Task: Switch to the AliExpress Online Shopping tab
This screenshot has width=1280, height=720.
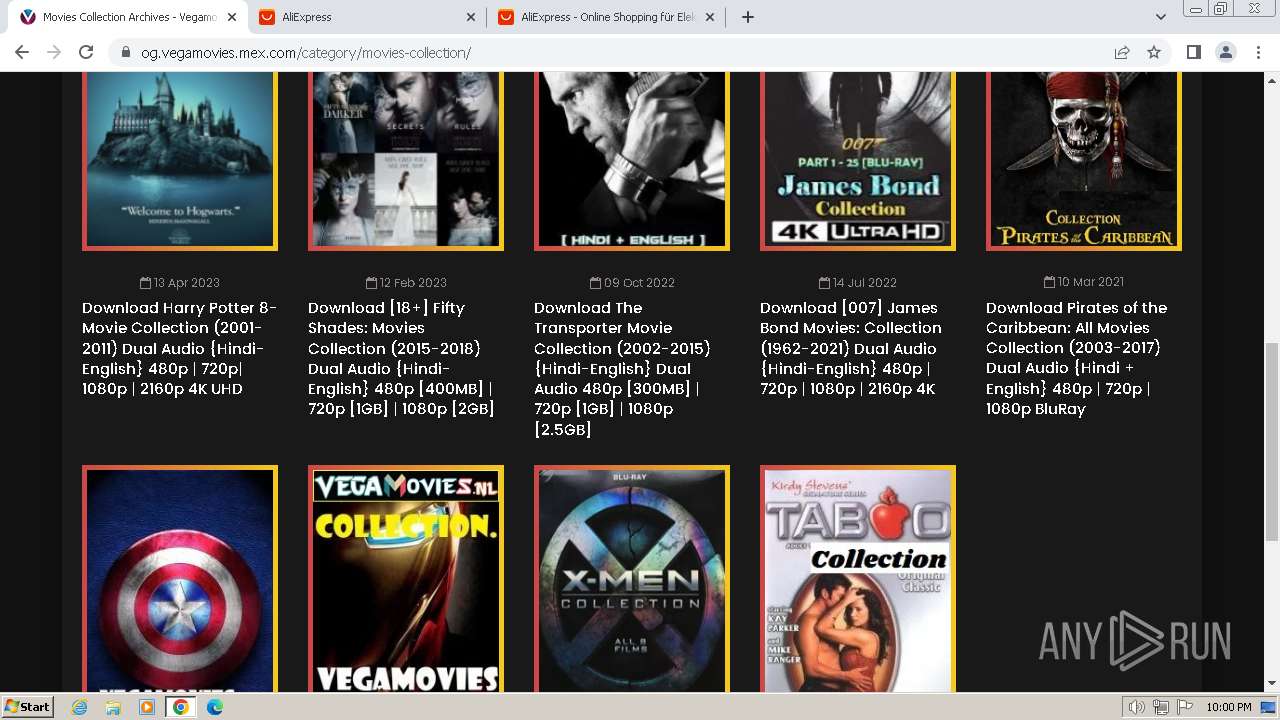Action: coord(605,17)
